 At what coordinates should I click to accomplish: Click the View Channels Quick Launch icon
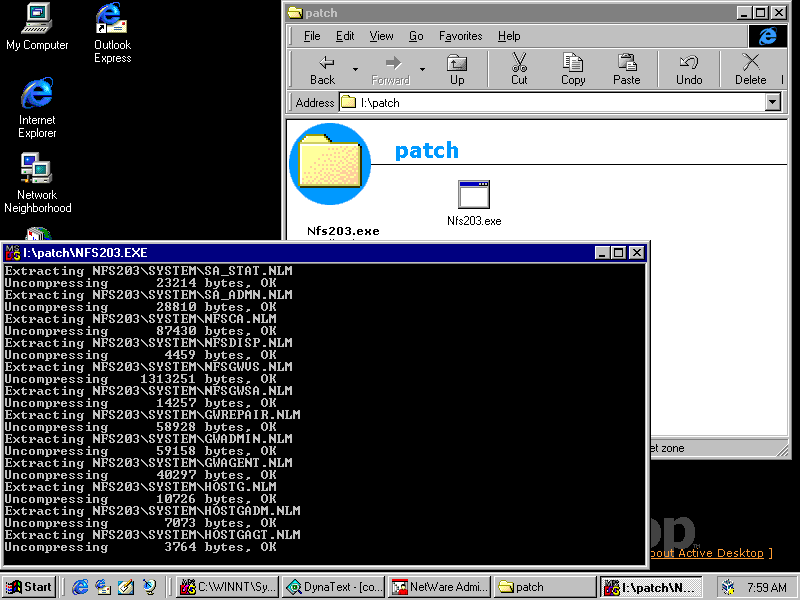pos(149,587)
